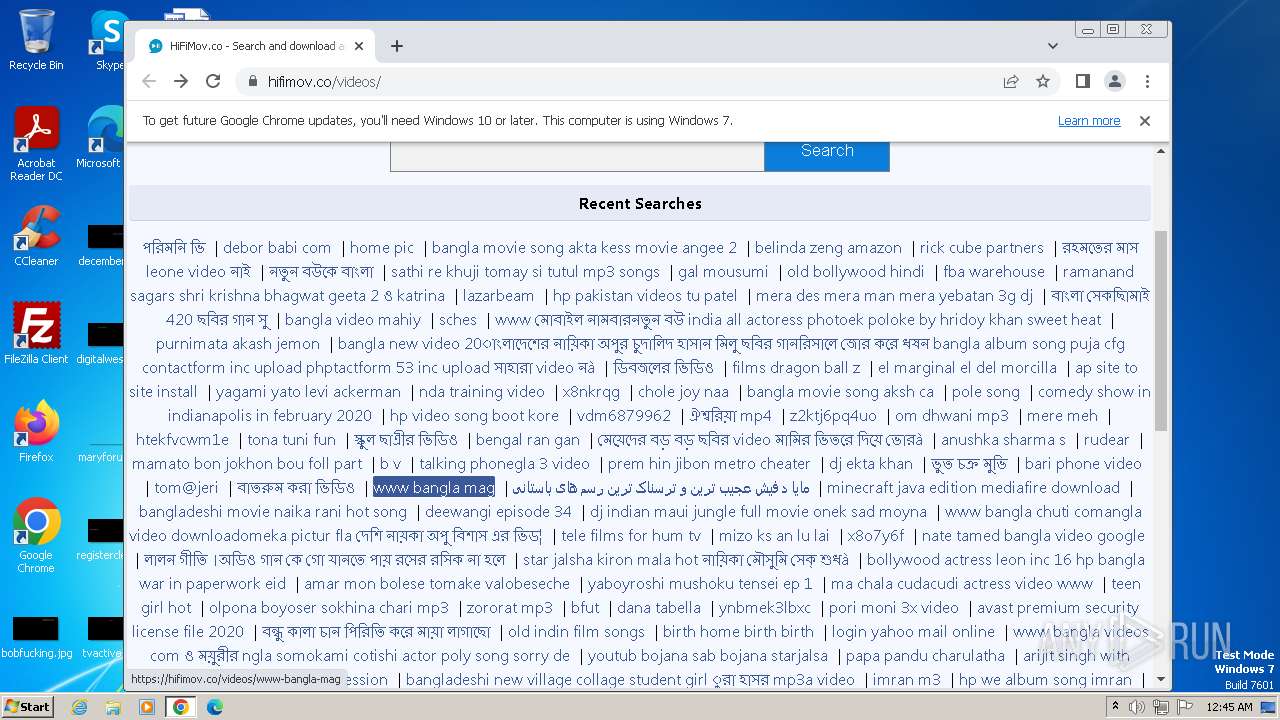Launch Internet Explorer from taskbar

click(x=79, y=707)
